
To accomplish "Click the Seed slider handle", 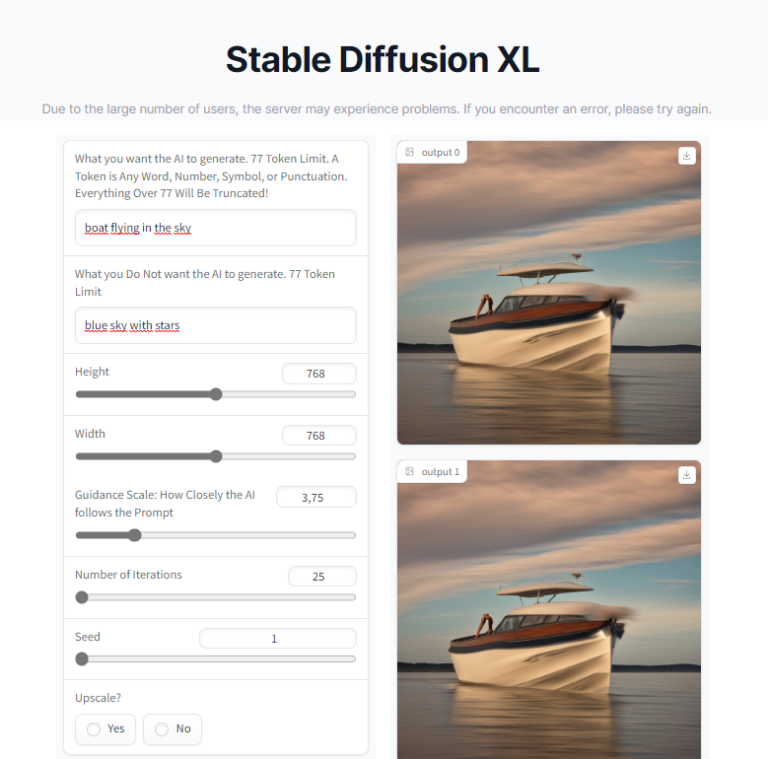I will coord(82,659).
